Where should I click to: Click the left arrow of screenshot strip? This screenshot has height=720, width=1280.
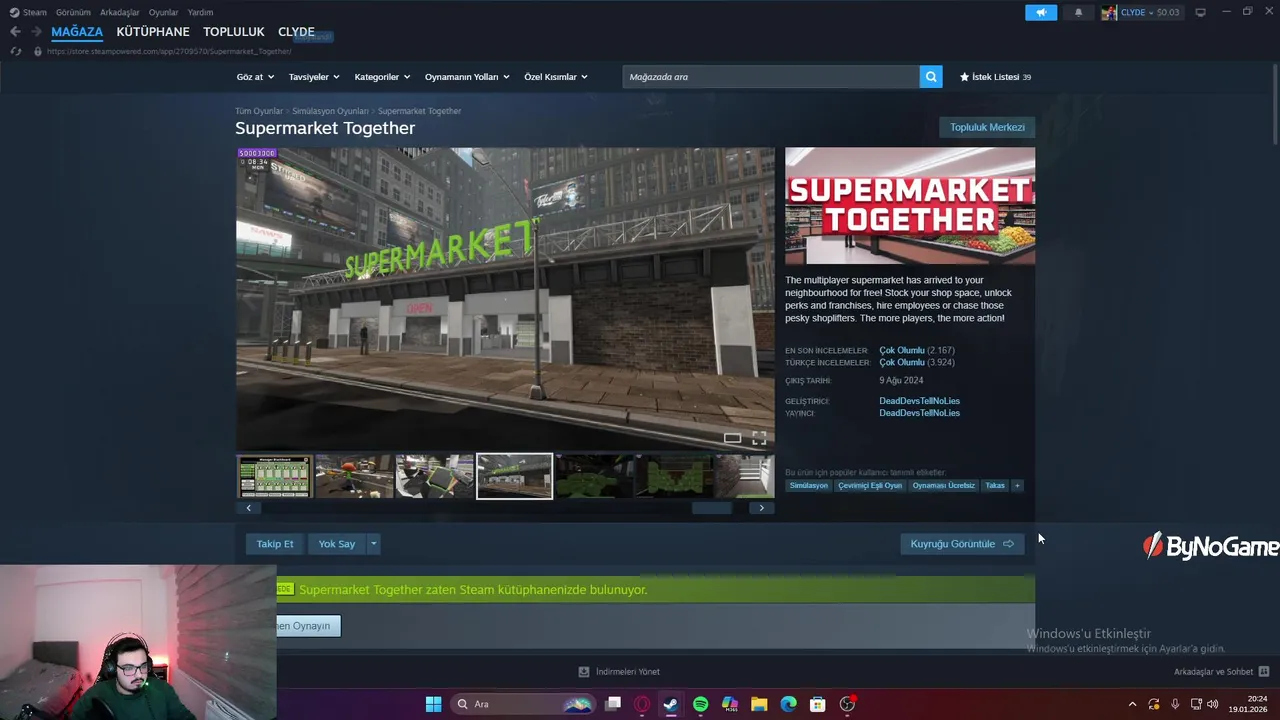click(248, 508)
